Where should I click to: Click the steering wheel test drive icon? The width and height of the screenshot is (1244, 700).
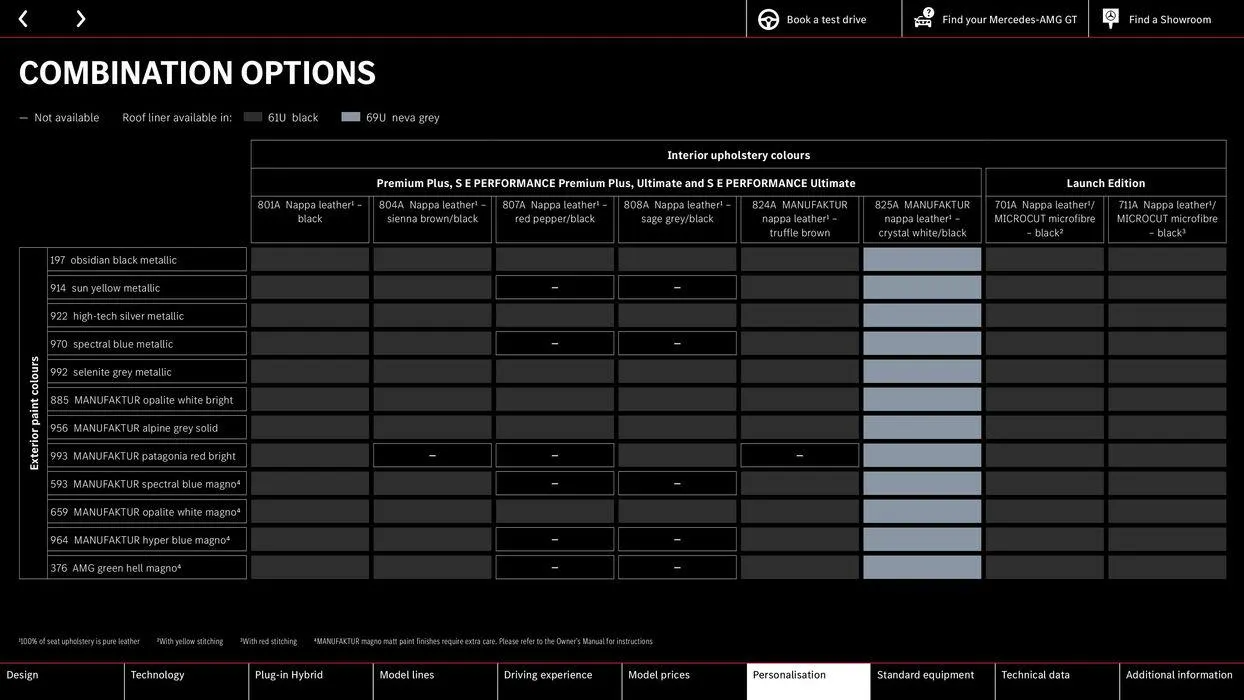(x=768, y=19)
